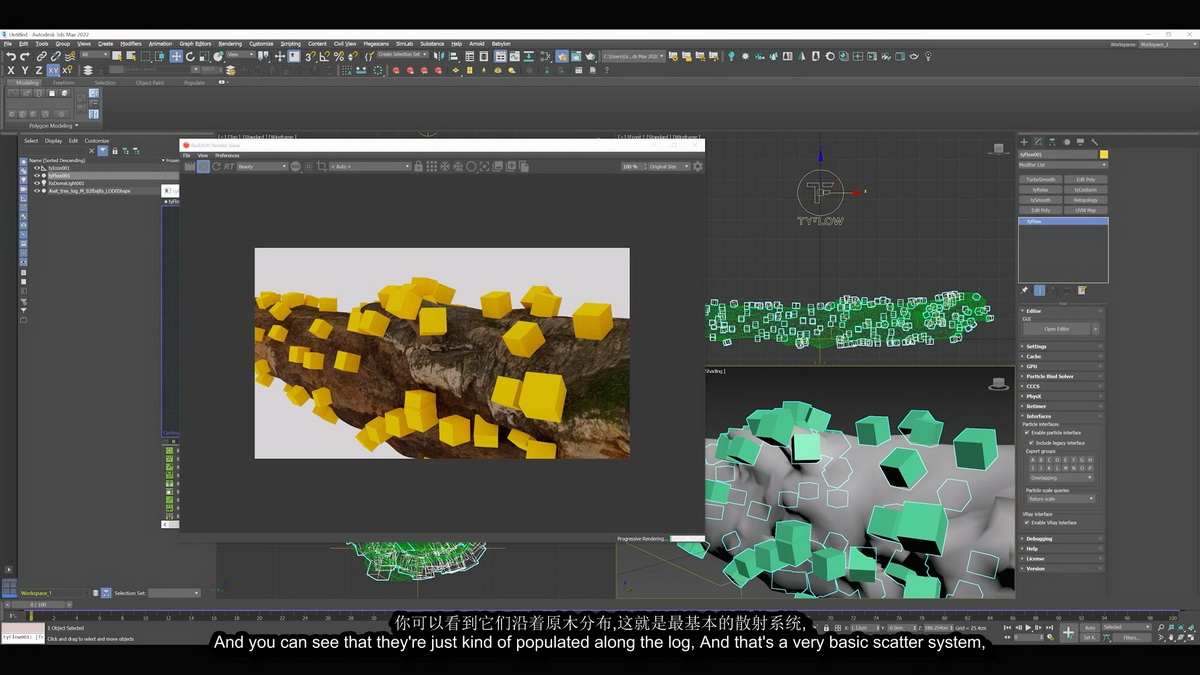Screen dimensions: 1200x675
Task: Click the UVW Map modifier button
Action: (1085, 210)
